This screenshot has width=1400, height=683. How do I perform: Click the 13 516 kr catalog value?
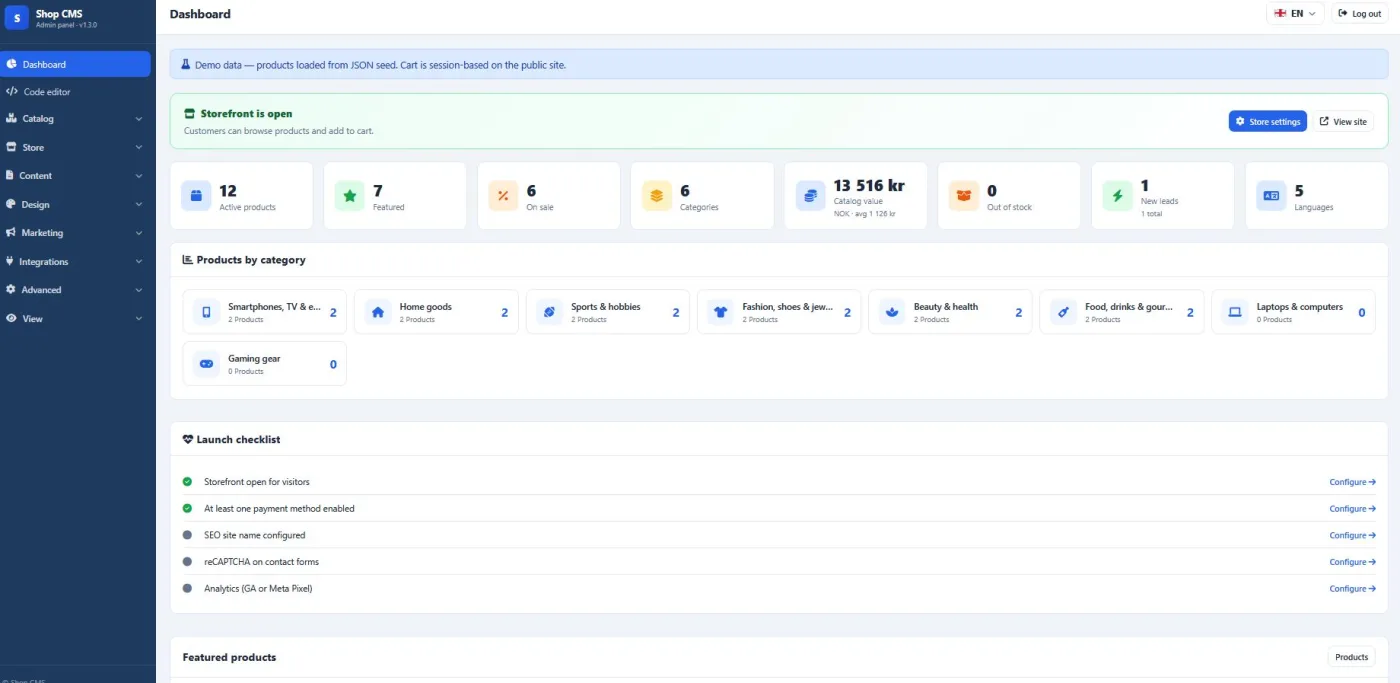[869, 186]
